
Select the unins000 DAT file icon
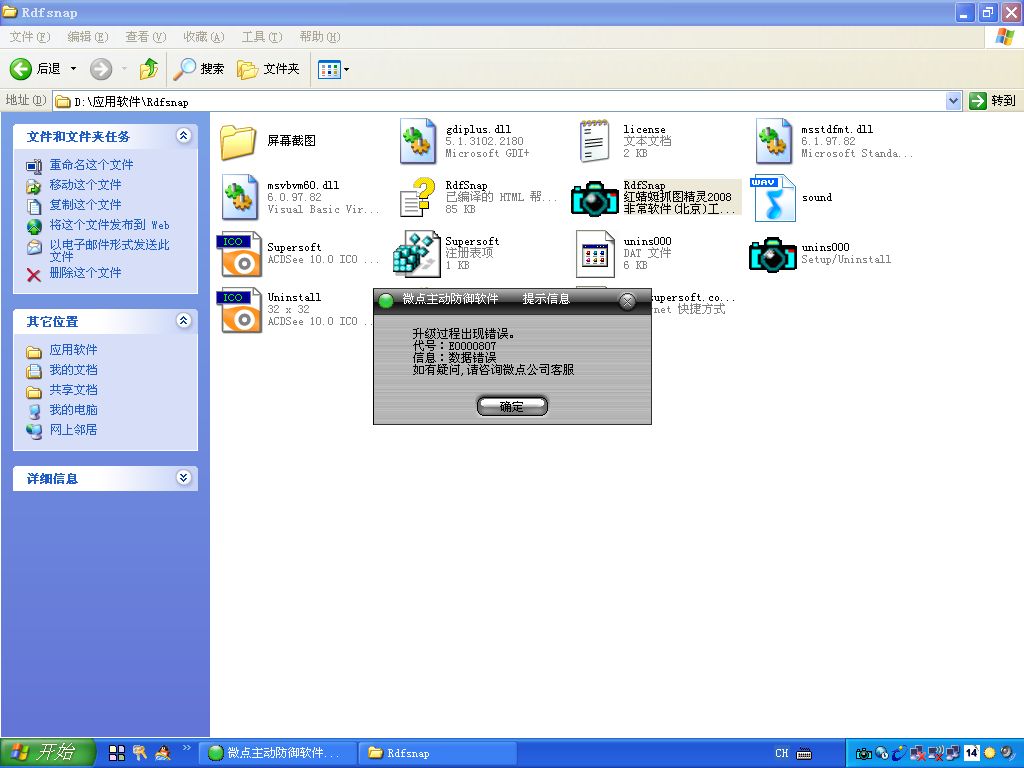(596, 253)
